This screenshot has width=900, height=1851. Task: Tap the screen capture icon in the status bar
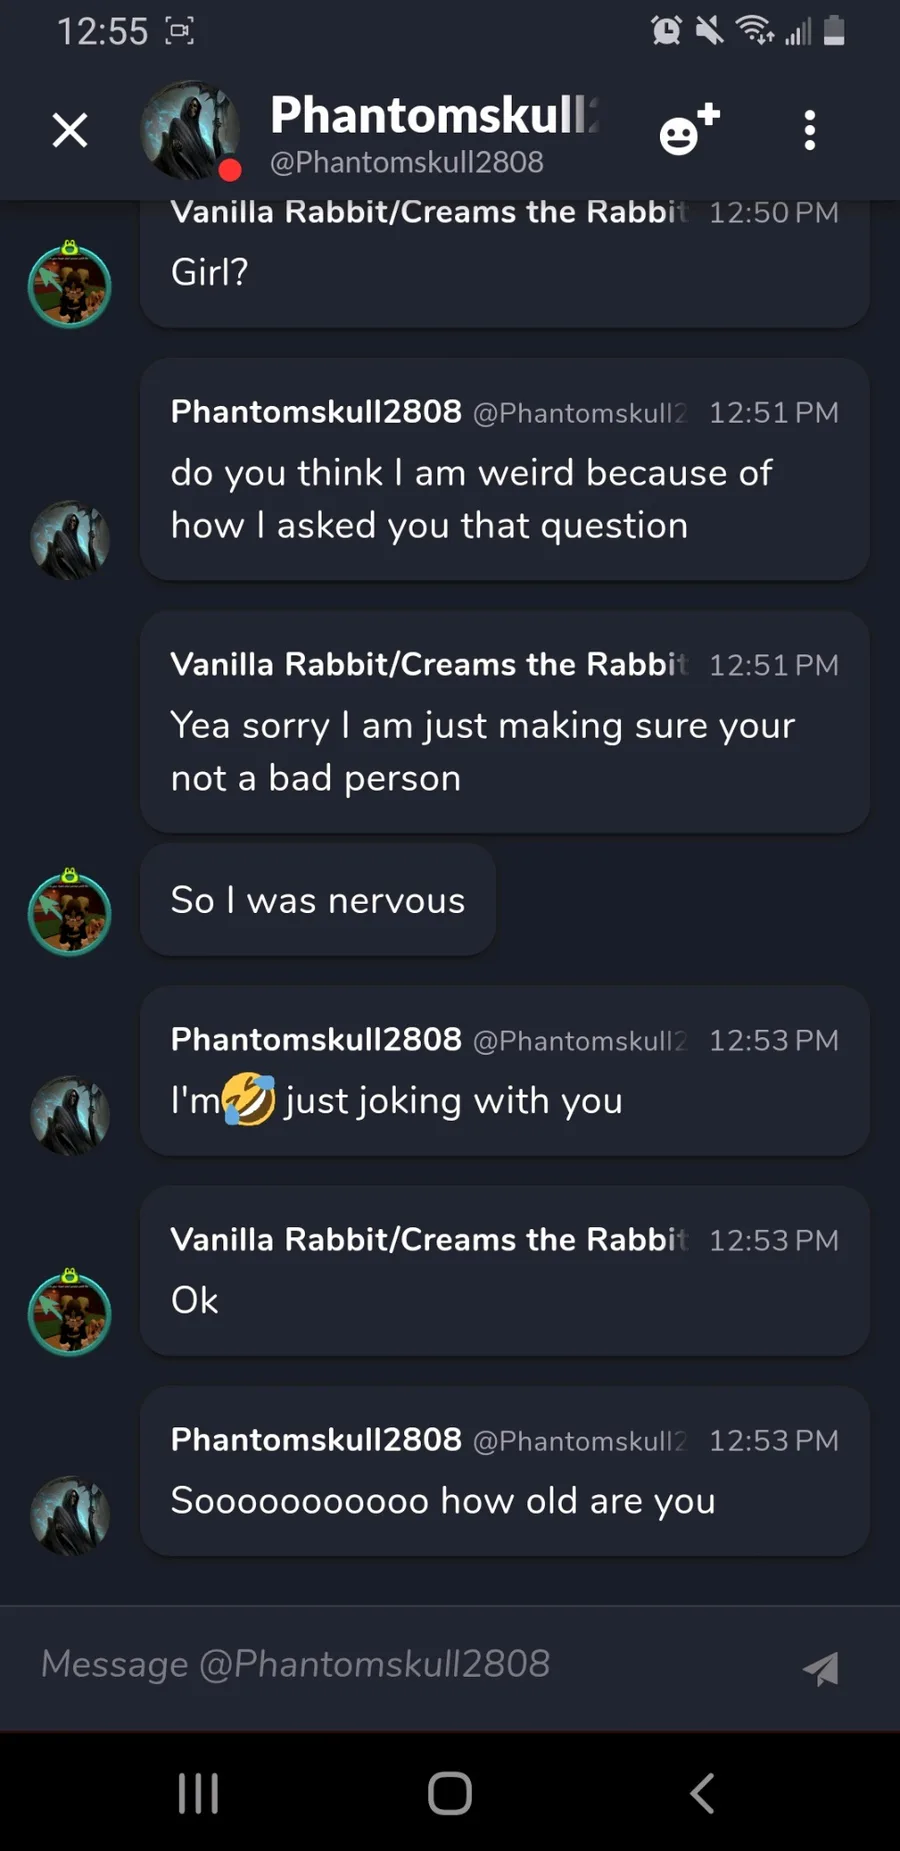180,31
